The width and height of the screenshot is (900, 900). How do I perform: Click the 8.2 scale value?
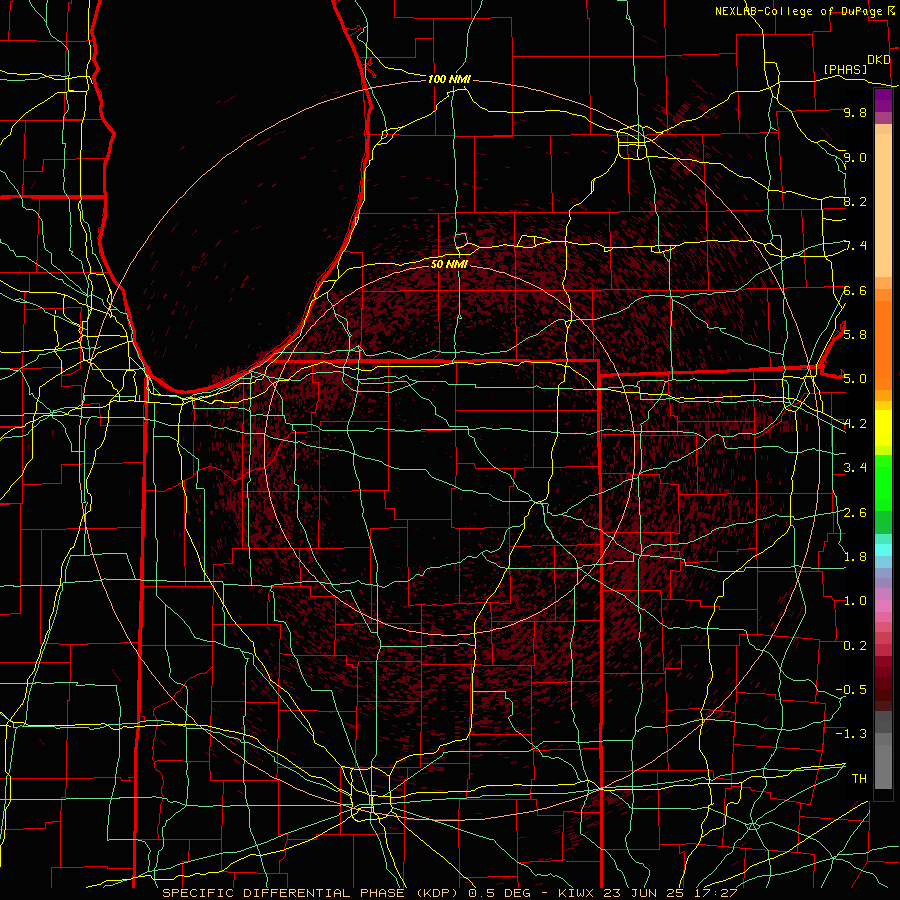(x=855, y=201)
